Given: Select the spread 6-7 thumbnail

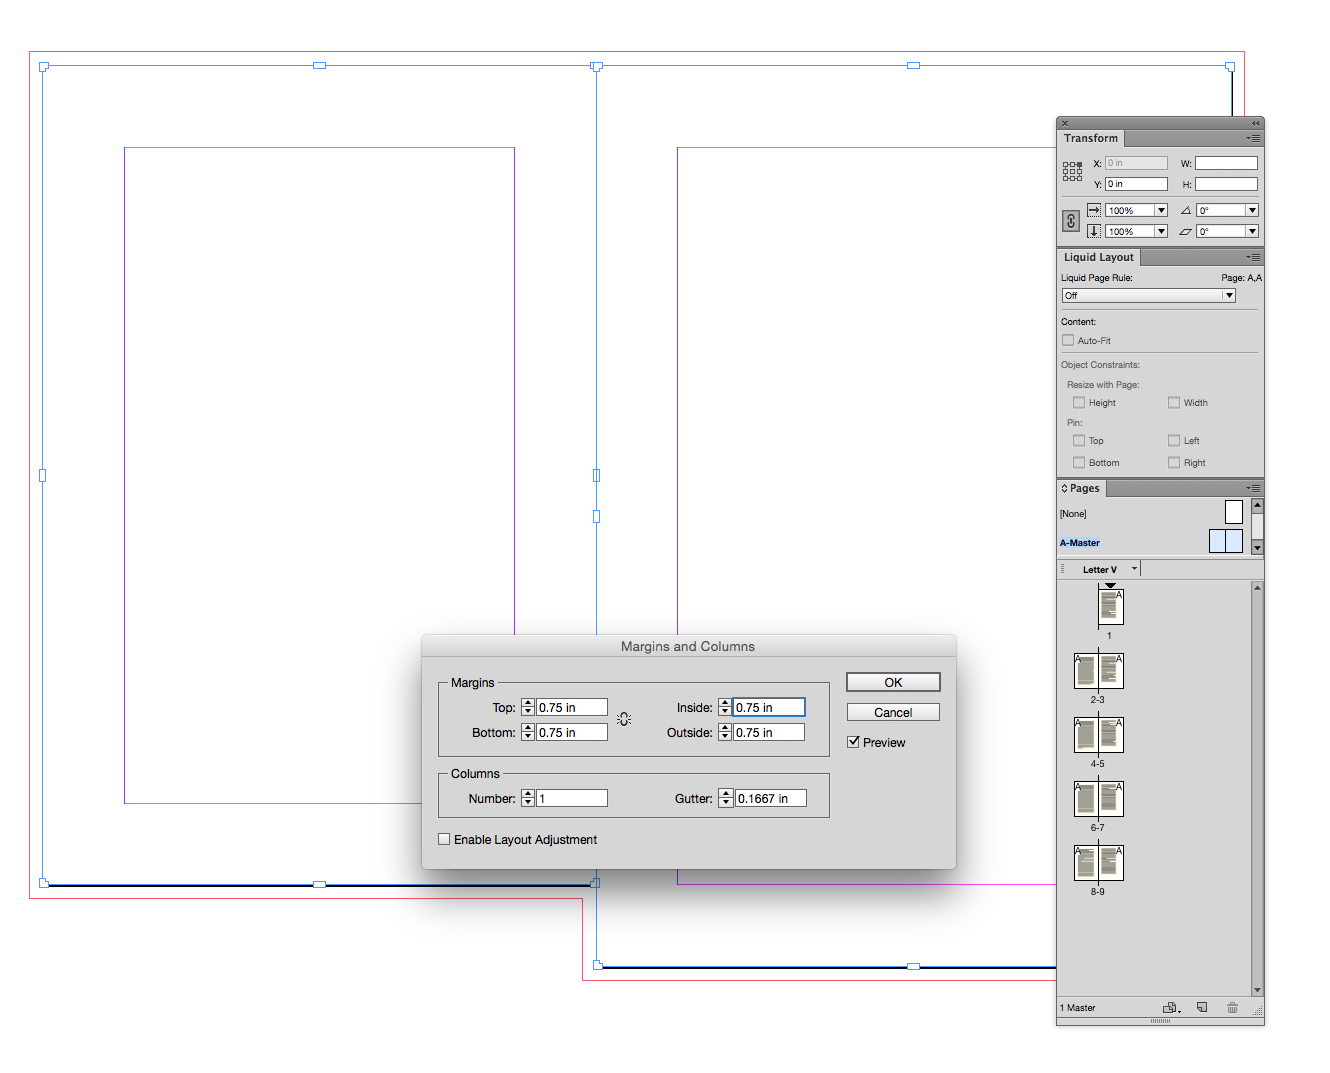Looking at the screenshot, I should tap(1098, 799).
